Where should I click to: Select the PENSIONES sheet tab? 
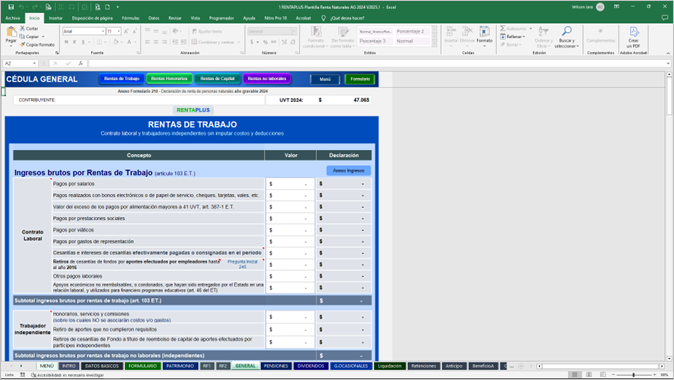pos(276,366)
